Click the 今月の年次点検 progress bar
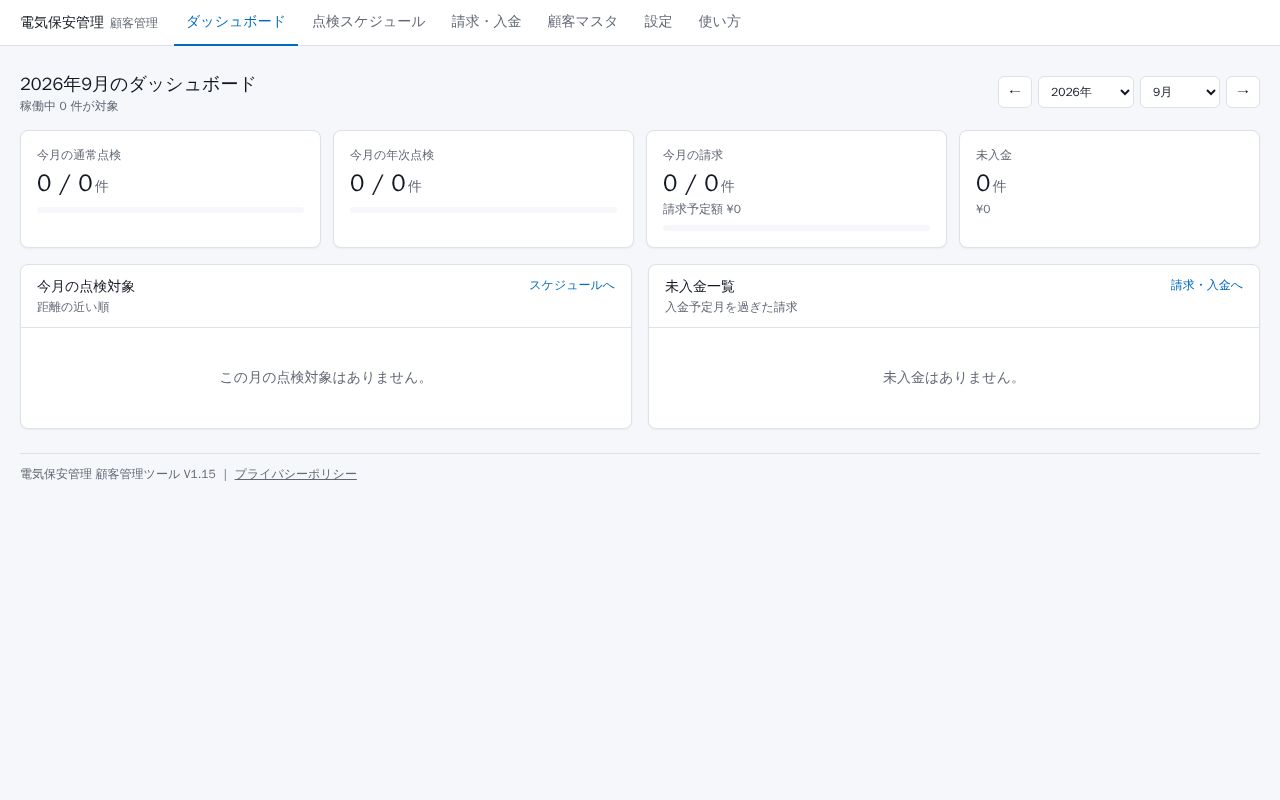The height and width of the screenshot is (800, 1280). pyautogui.click(x=483, y=210)
